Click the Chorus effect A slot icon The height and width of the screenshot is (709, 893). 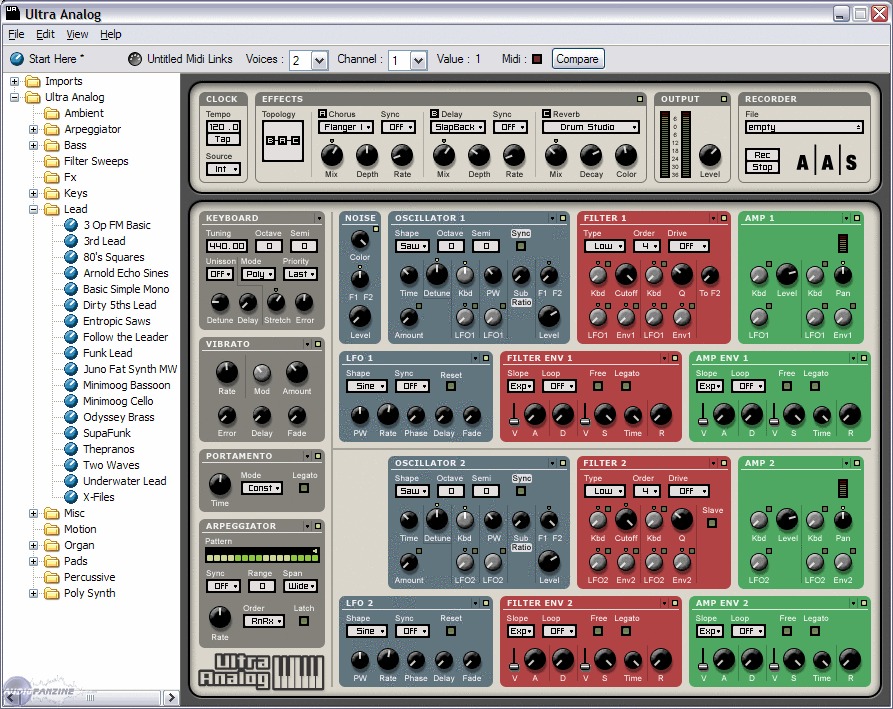[323, 114]
